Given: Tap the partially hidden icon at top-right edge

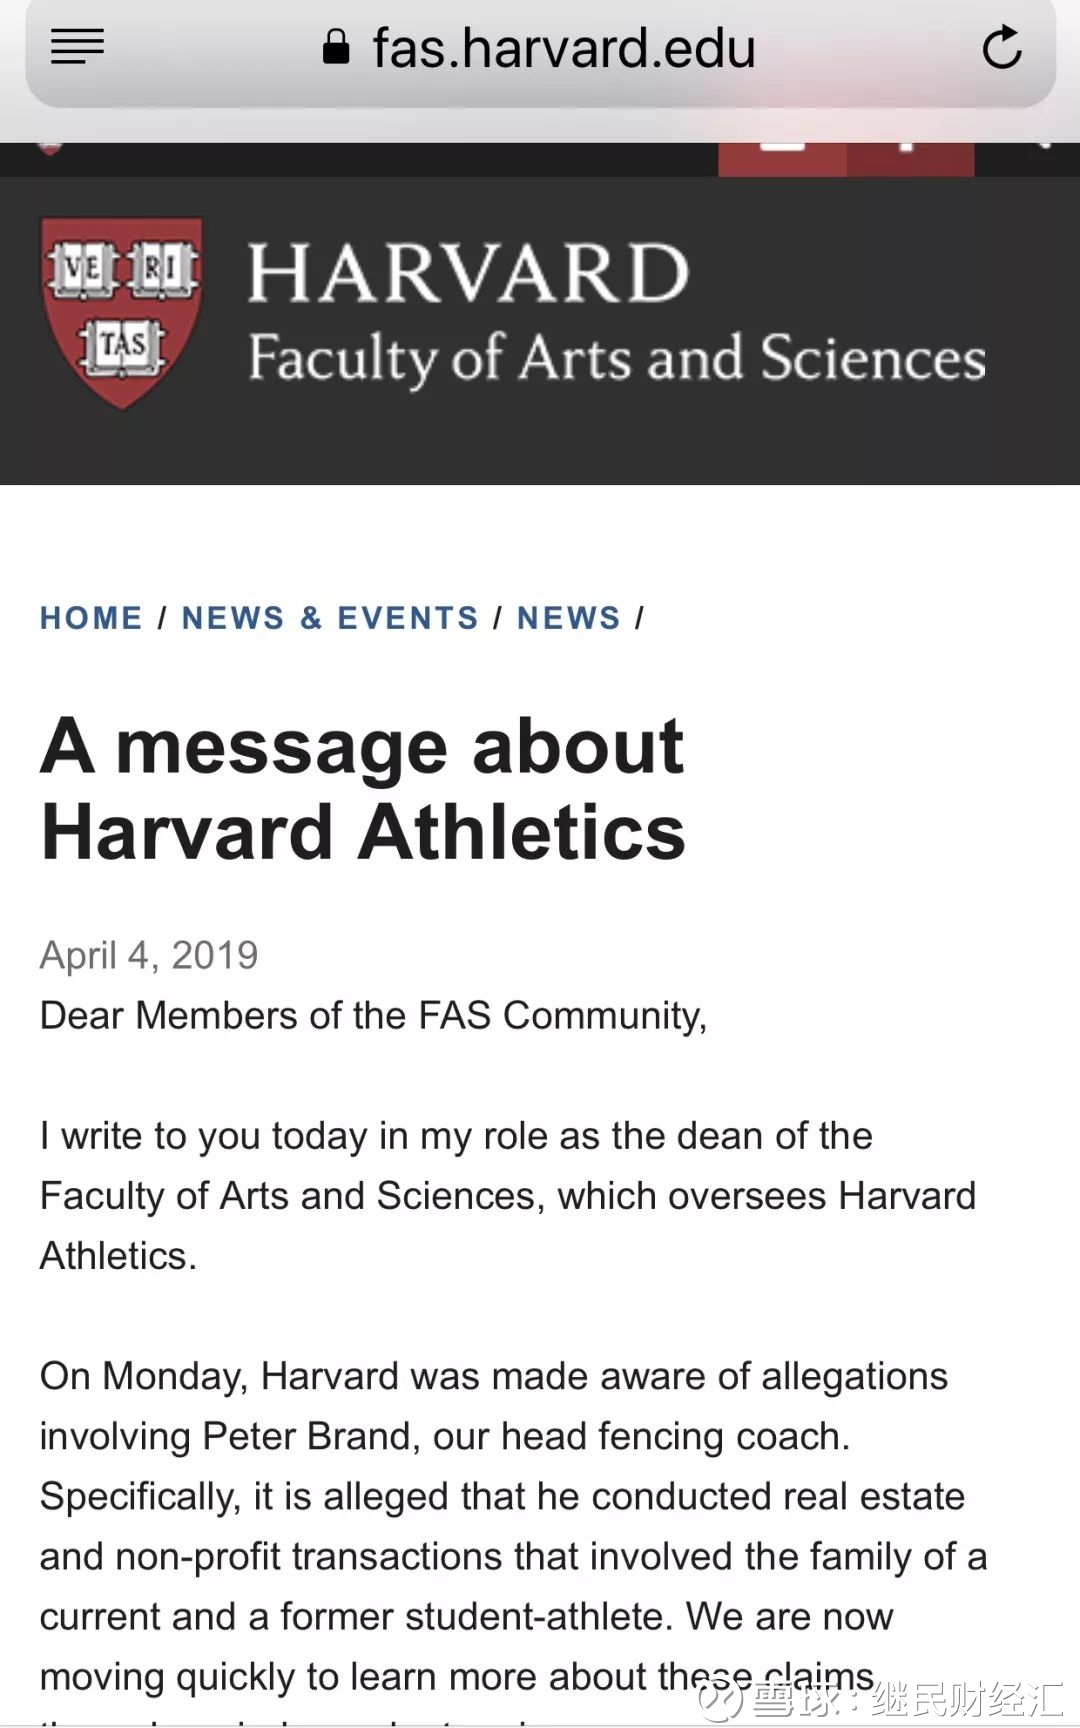Looking at the screenshot, I should pos(1043,147).
